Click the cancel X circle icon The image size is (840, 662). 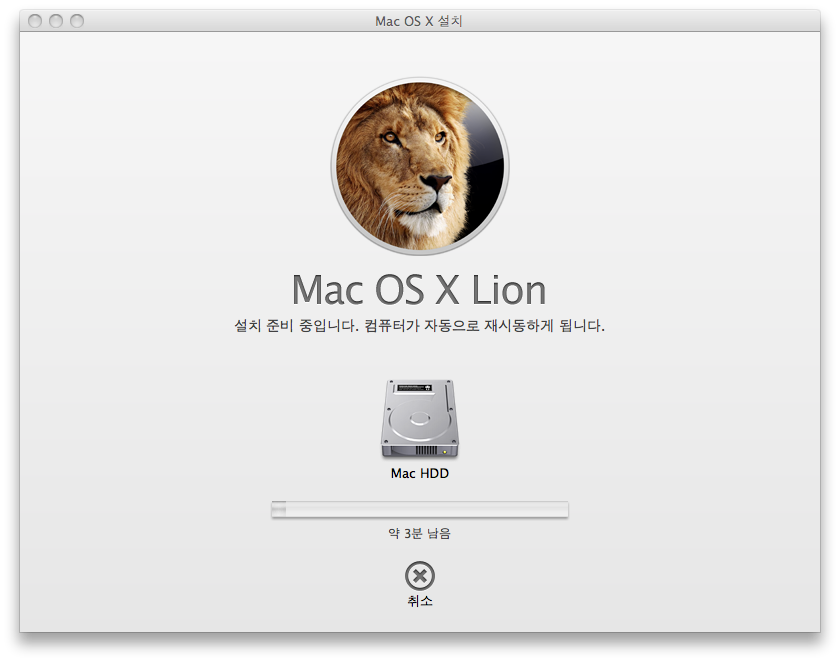pyautogui.click(x=419, y=576)
